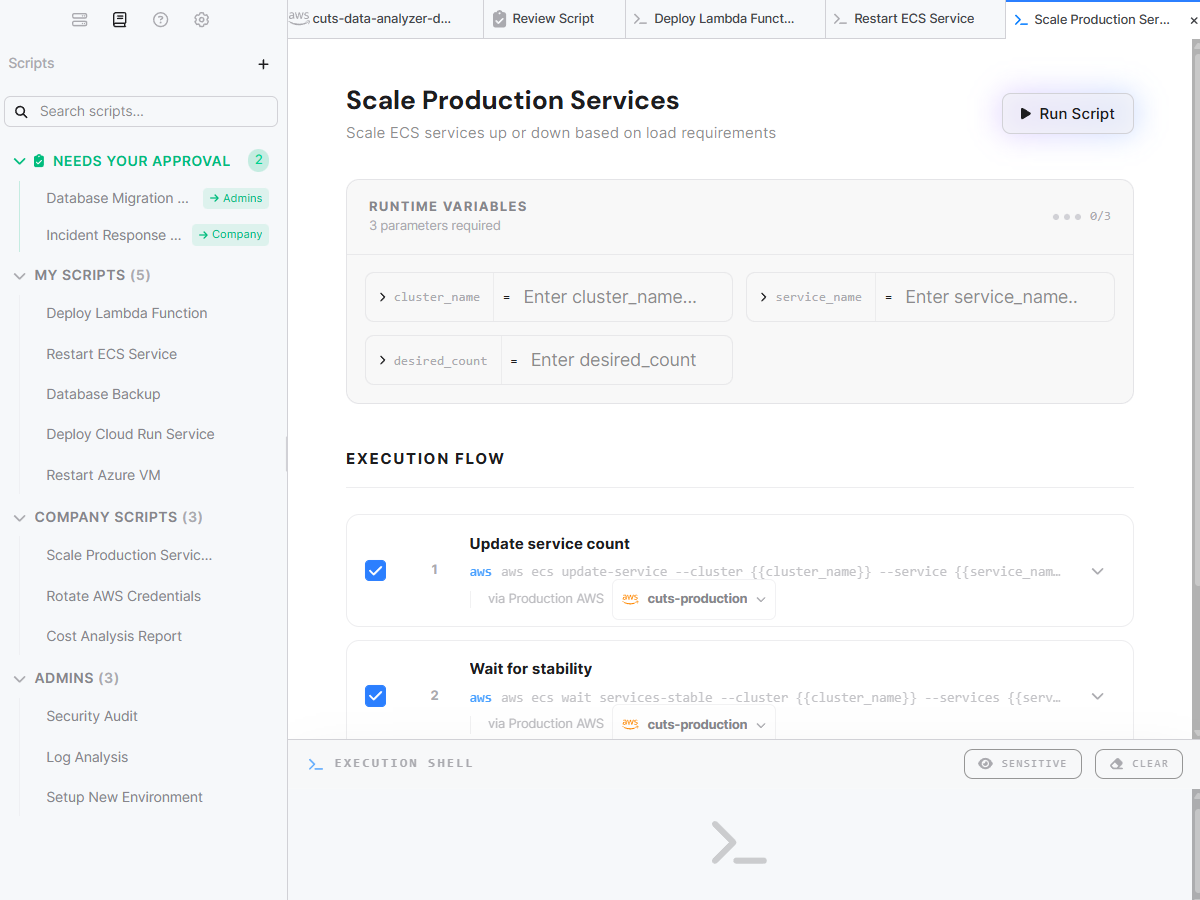The width and height of the screenshot is (1200, 900).
Task: Open cuts-production dropdown in step 1
Action: point(694,599)
